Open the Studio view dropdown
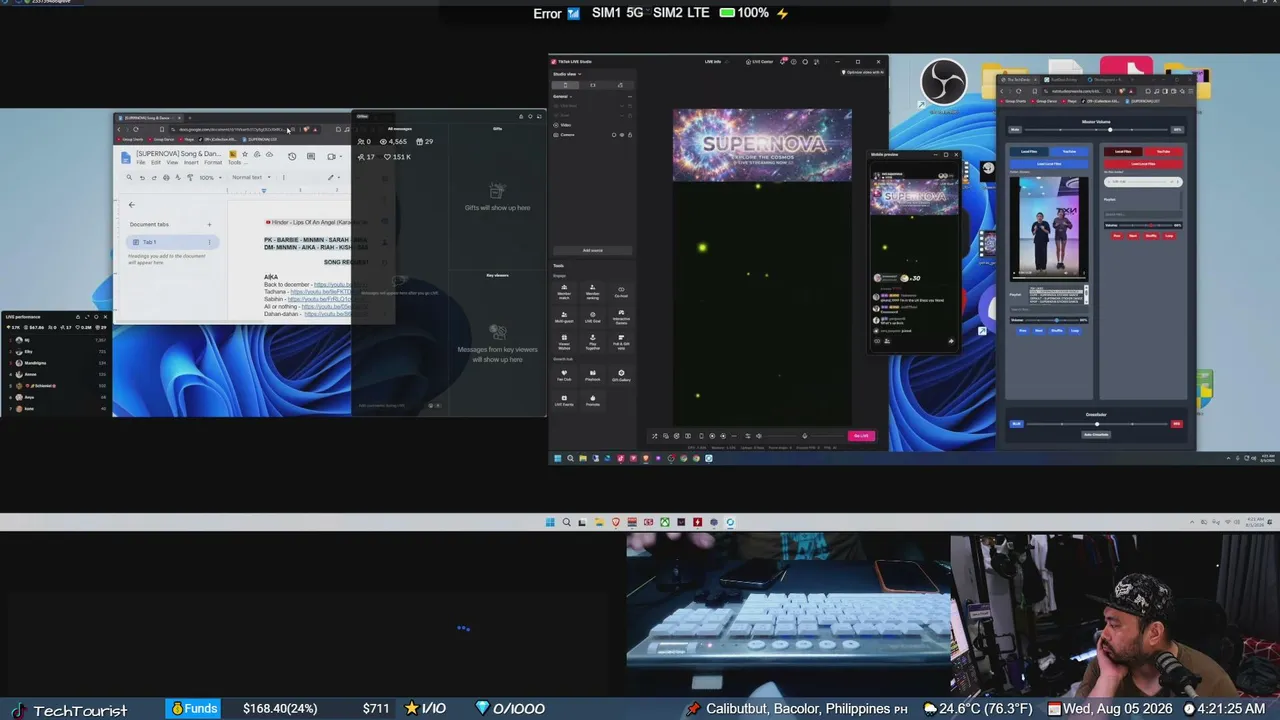Viewport: 1280px width, 720px height. coord(567,74)
